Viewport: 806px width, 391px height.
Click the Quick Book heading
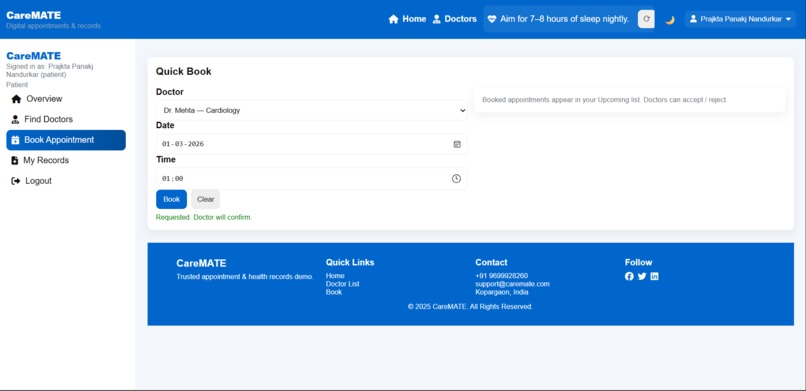[184, 71]
